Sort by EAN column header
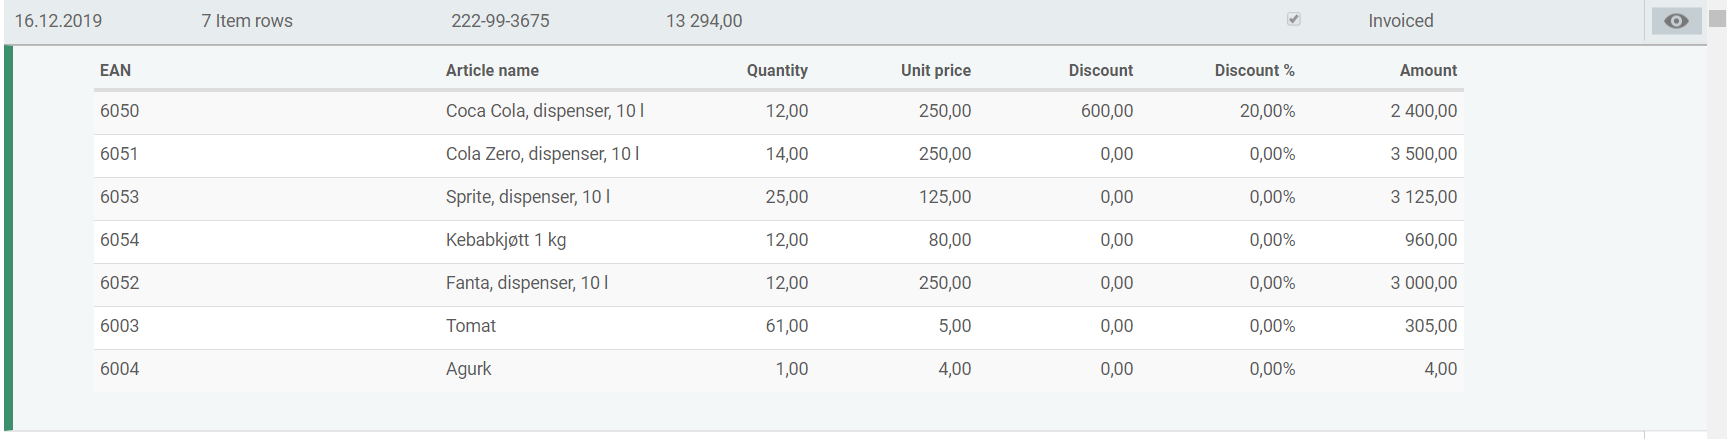The width and height of the screenshot is (1727, 439). click(115, 70)
